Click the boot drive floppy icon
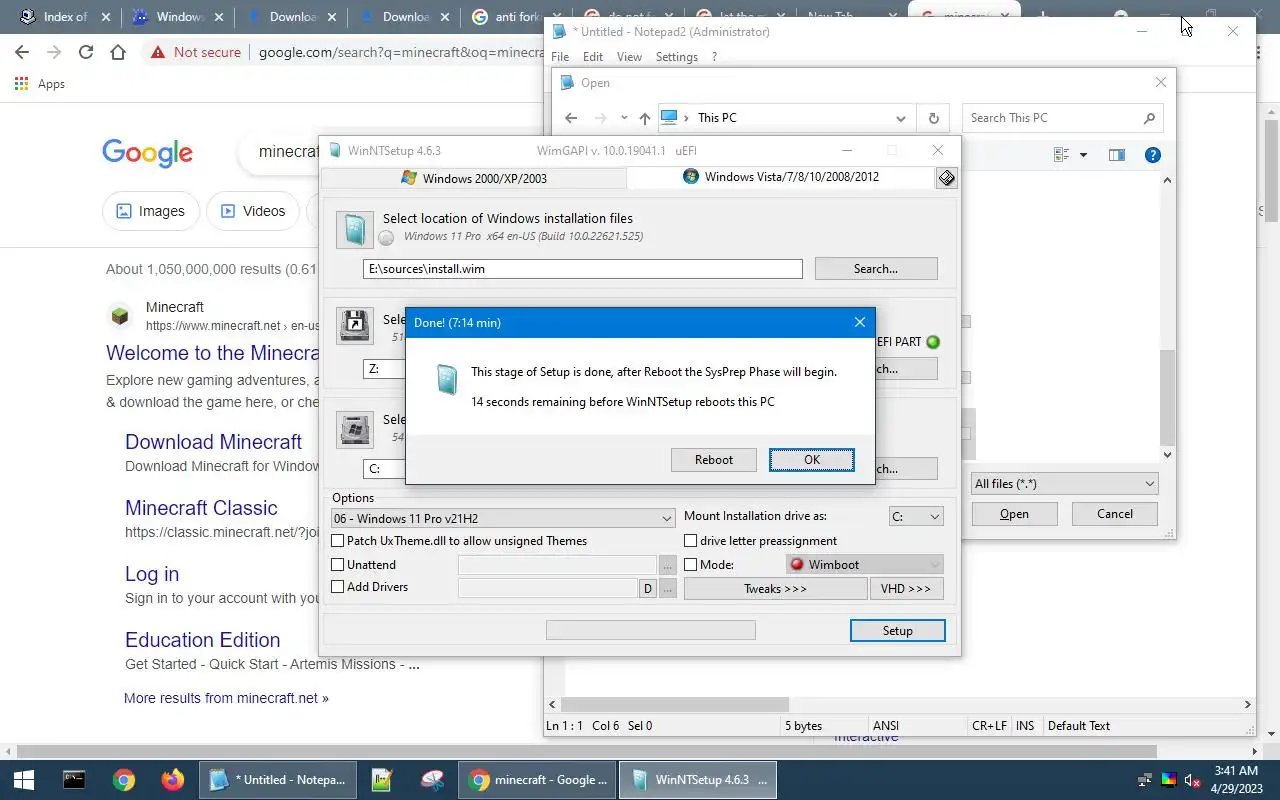1280x800 pixels. point(355,326)
